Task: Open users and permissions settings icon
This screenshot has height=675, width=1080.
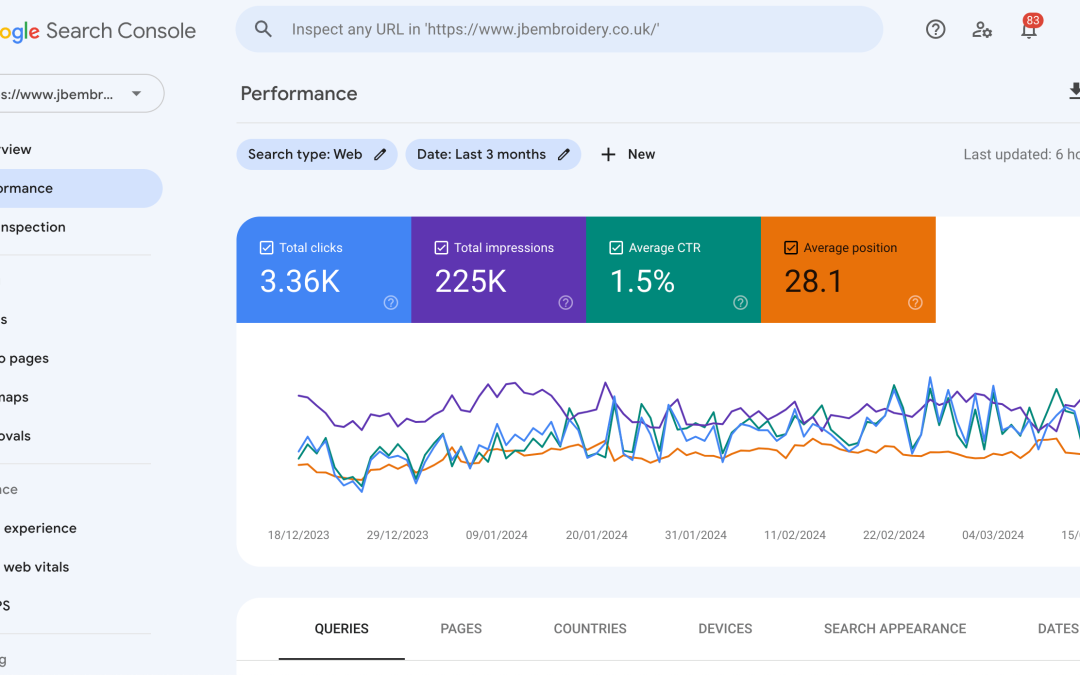Action: (982, 30)
